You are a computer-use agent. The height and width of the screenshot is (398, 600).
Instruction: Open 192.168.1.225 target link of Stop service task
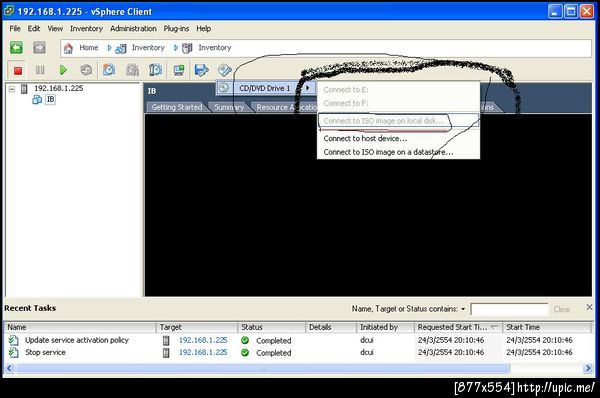203,352
